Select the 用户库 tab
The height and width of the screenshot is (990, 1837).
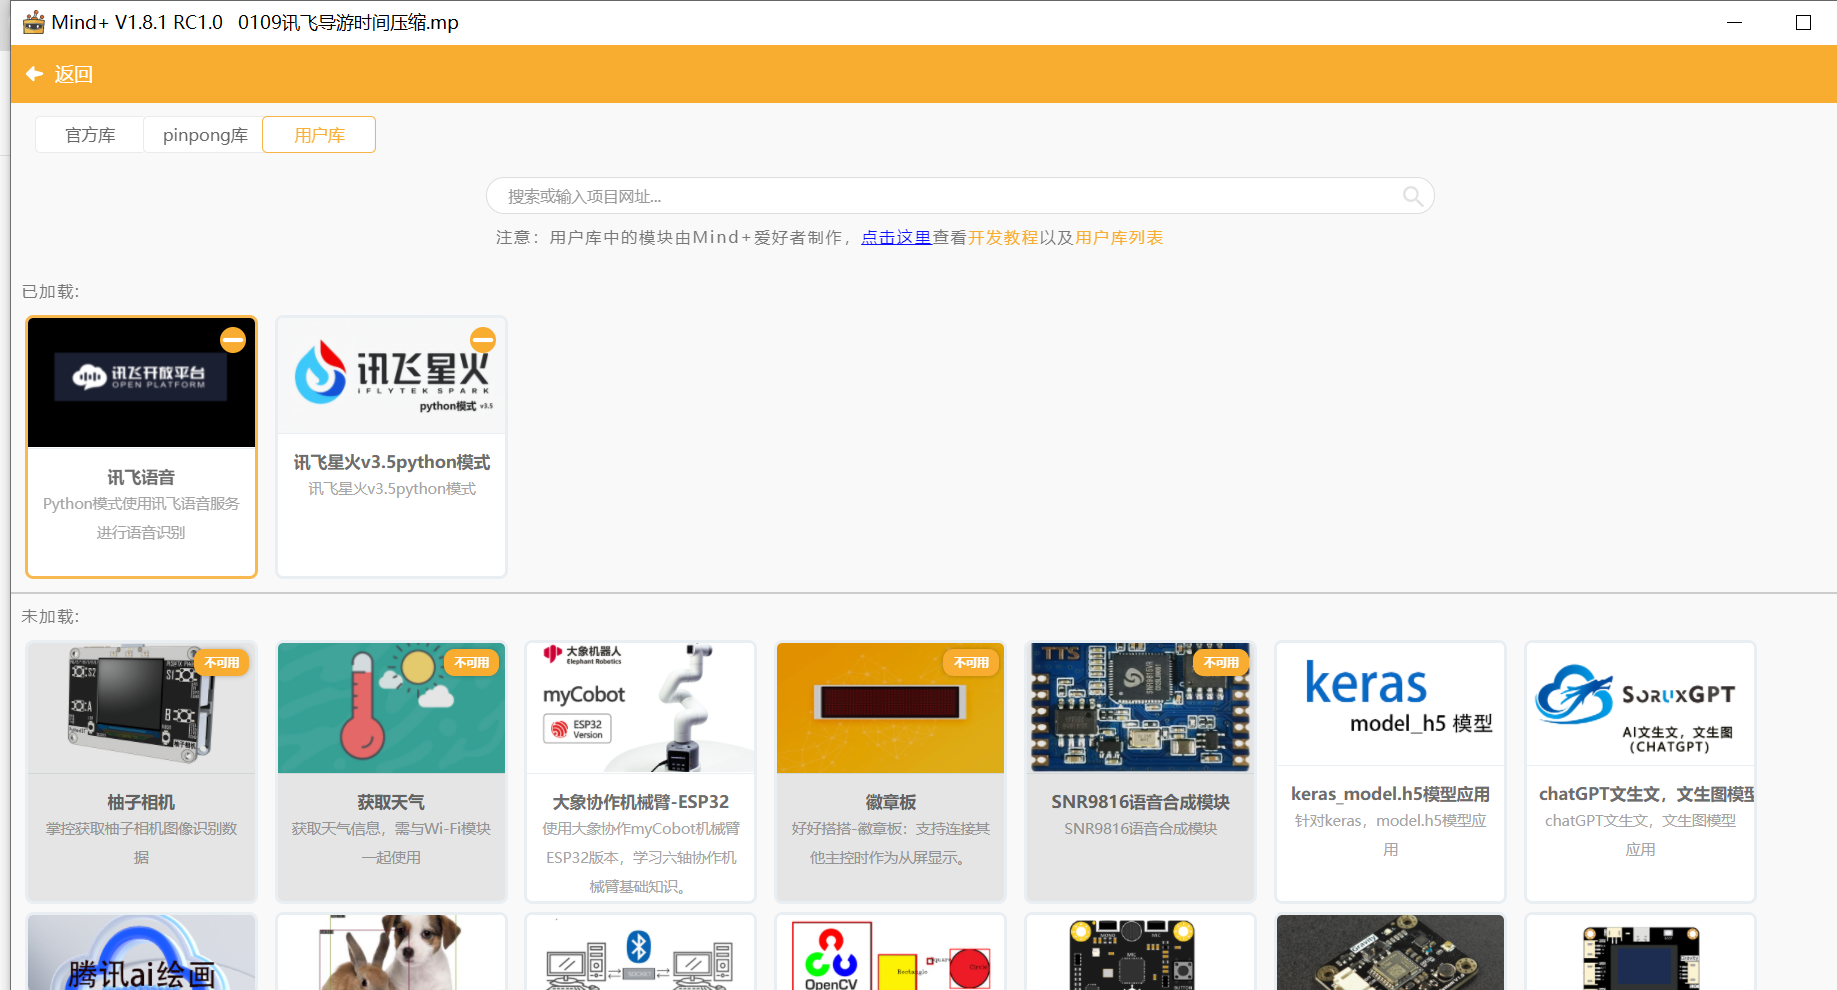pyautogui.click(x=319, y=135)
